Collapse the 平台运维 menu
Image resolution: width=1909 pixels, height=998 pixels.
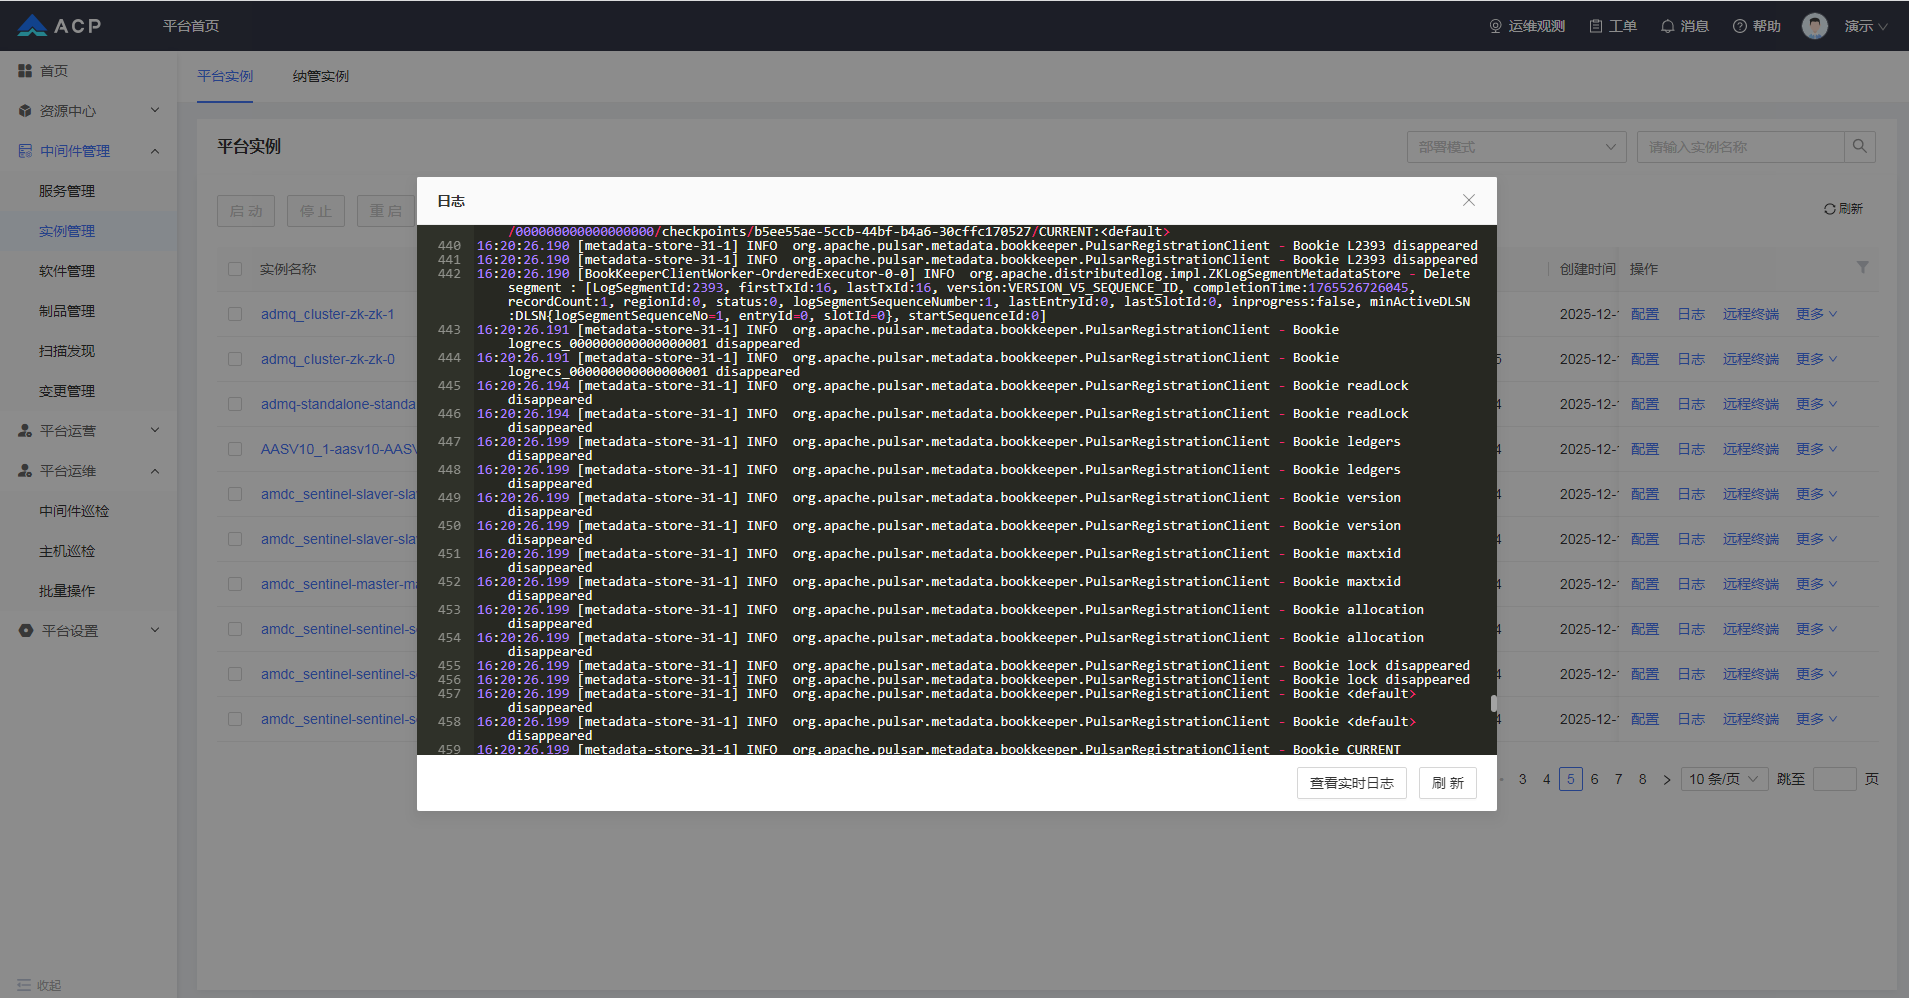click(x=155, y=471)
